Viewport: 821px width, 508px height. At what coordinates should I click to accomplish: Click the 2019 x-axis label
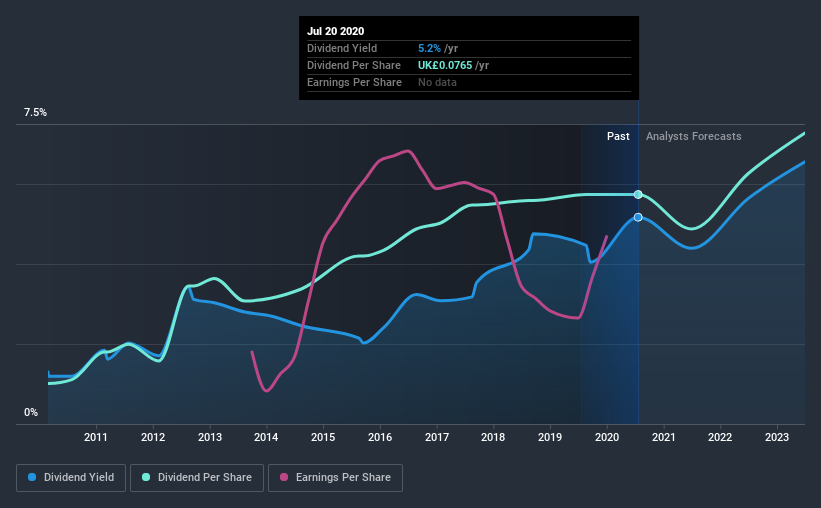(550, 437)
